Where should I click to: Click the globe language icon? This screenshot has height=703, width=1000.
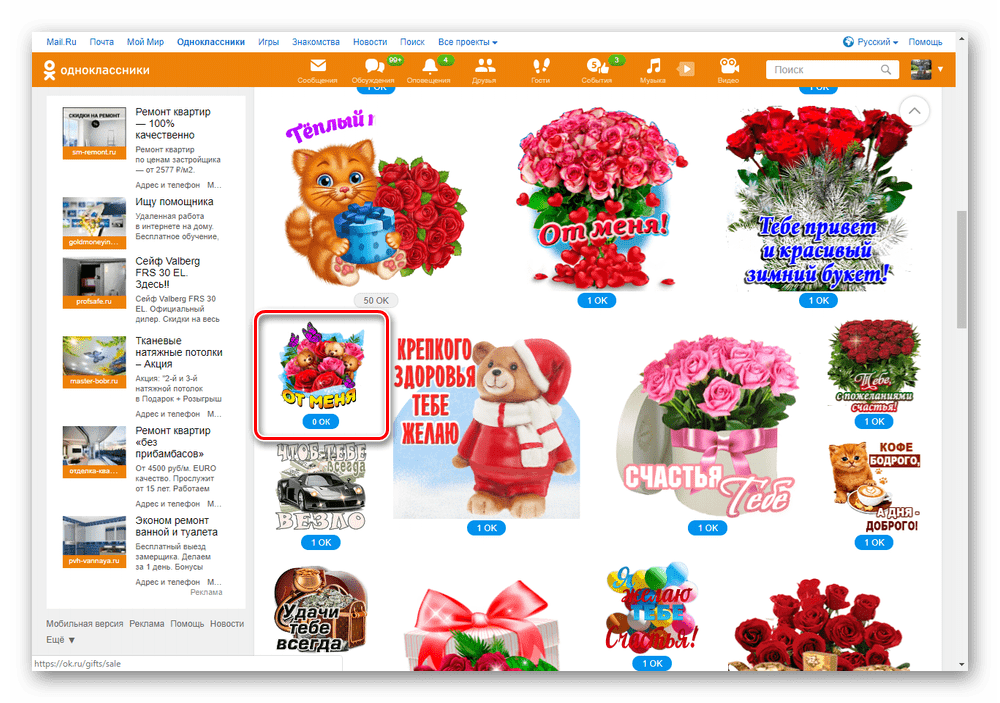point(848,41)
